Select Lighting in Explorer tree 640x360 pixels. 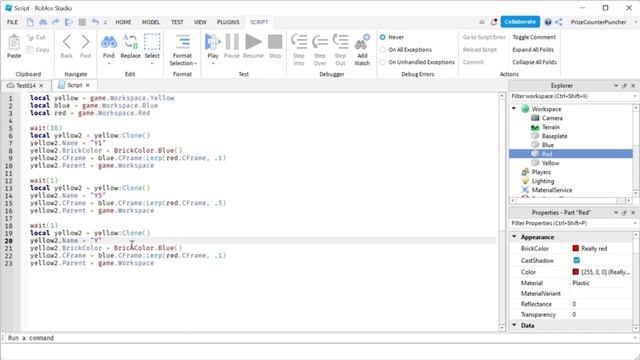click(x=543, y=181)
